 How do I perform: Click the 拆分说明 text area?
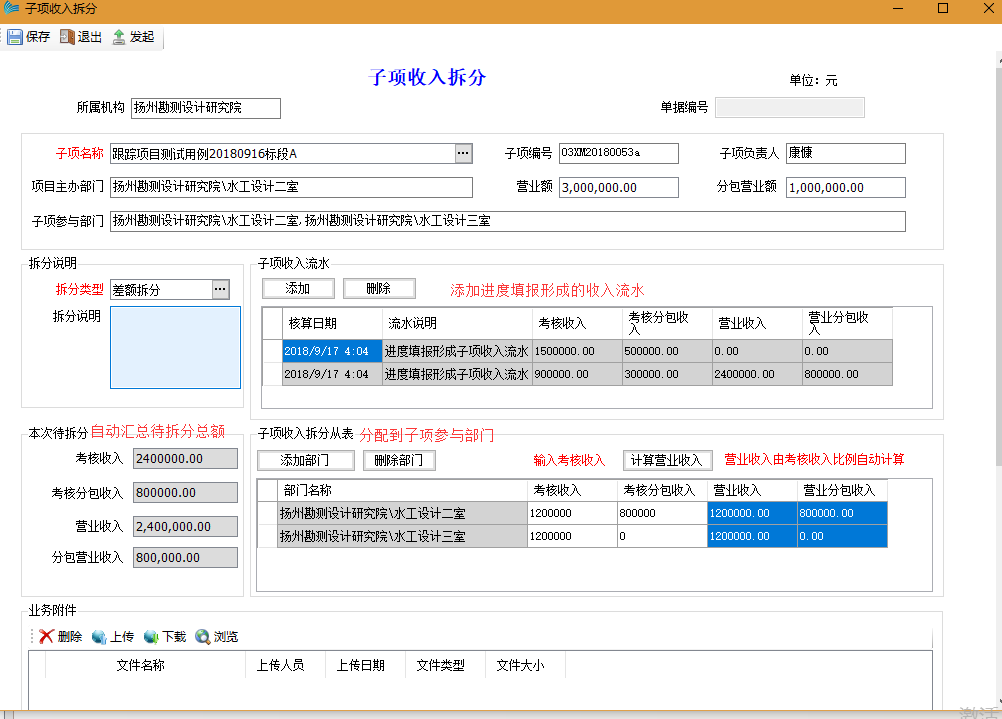pyautogui.click(x=176, y=347)
